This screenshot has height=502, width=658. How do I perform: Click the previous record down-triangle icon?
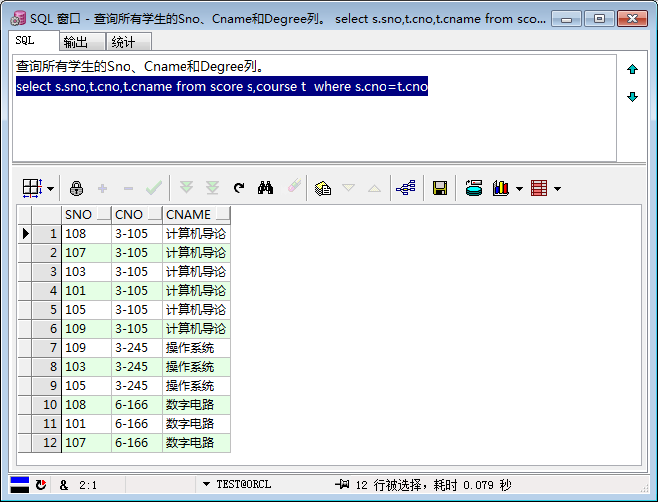[x=348, y=188]
